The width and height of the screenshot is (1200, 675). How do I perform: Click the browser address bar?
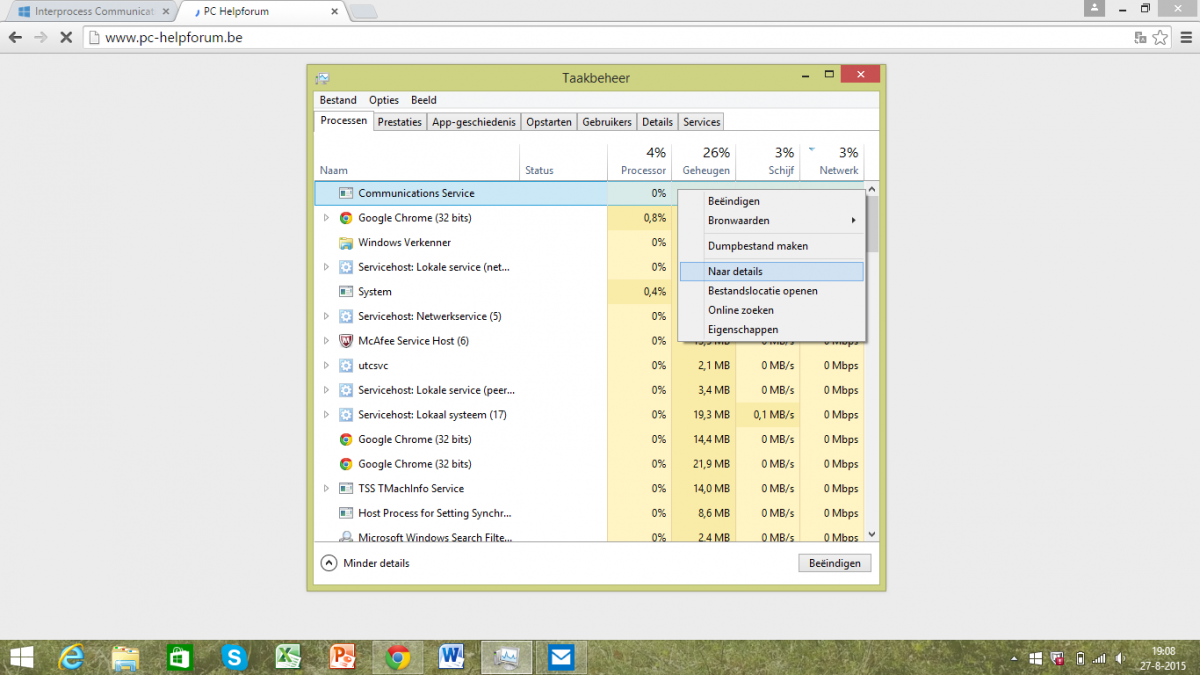click(600, 38)
